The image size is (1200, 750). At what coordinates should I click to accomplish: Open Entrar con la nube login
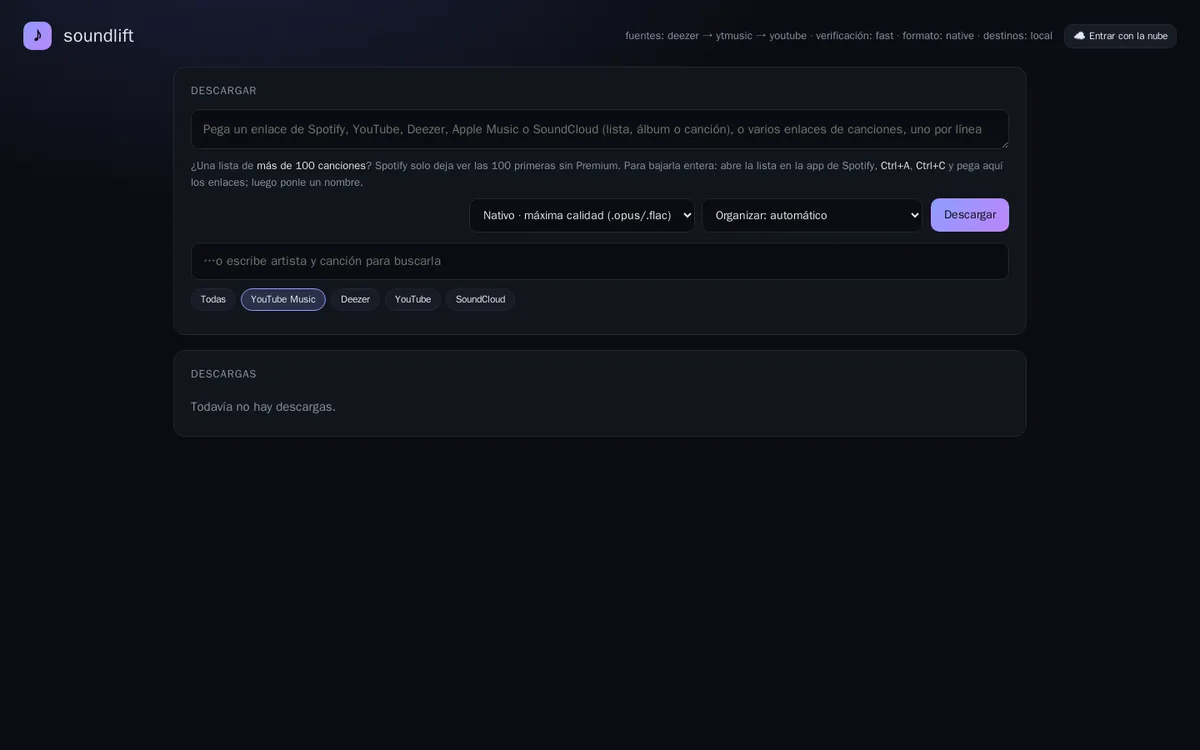point(1120,36)
